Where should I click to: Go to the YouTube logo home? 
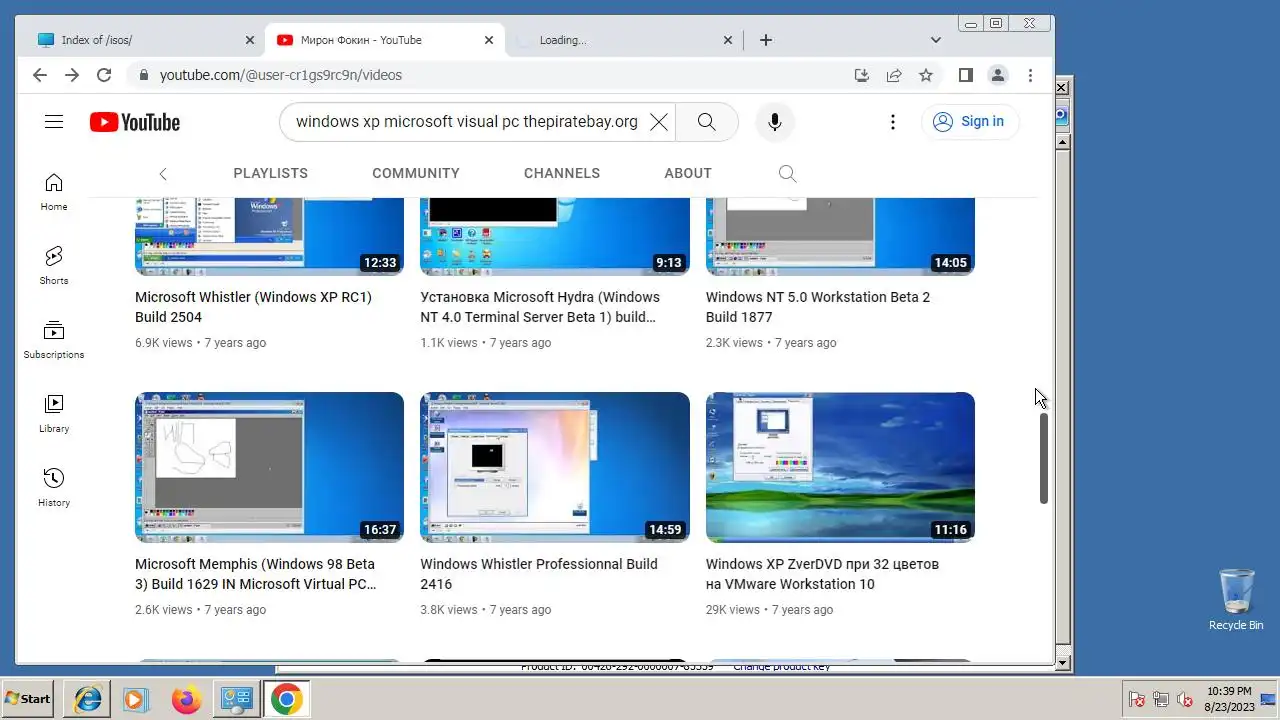(135, 122)
